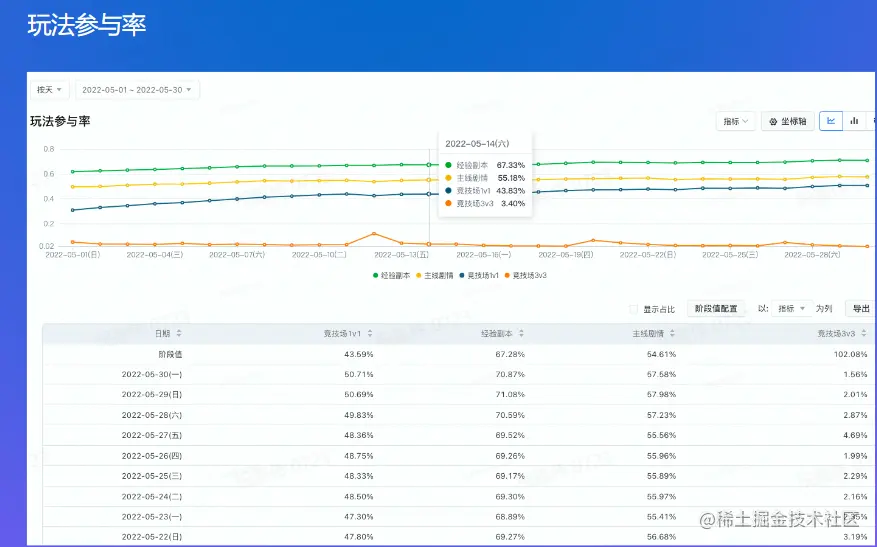Select the 2022-05-25(三) date cell
Viewport: 877px width, 547px height.
coord(152,476)
